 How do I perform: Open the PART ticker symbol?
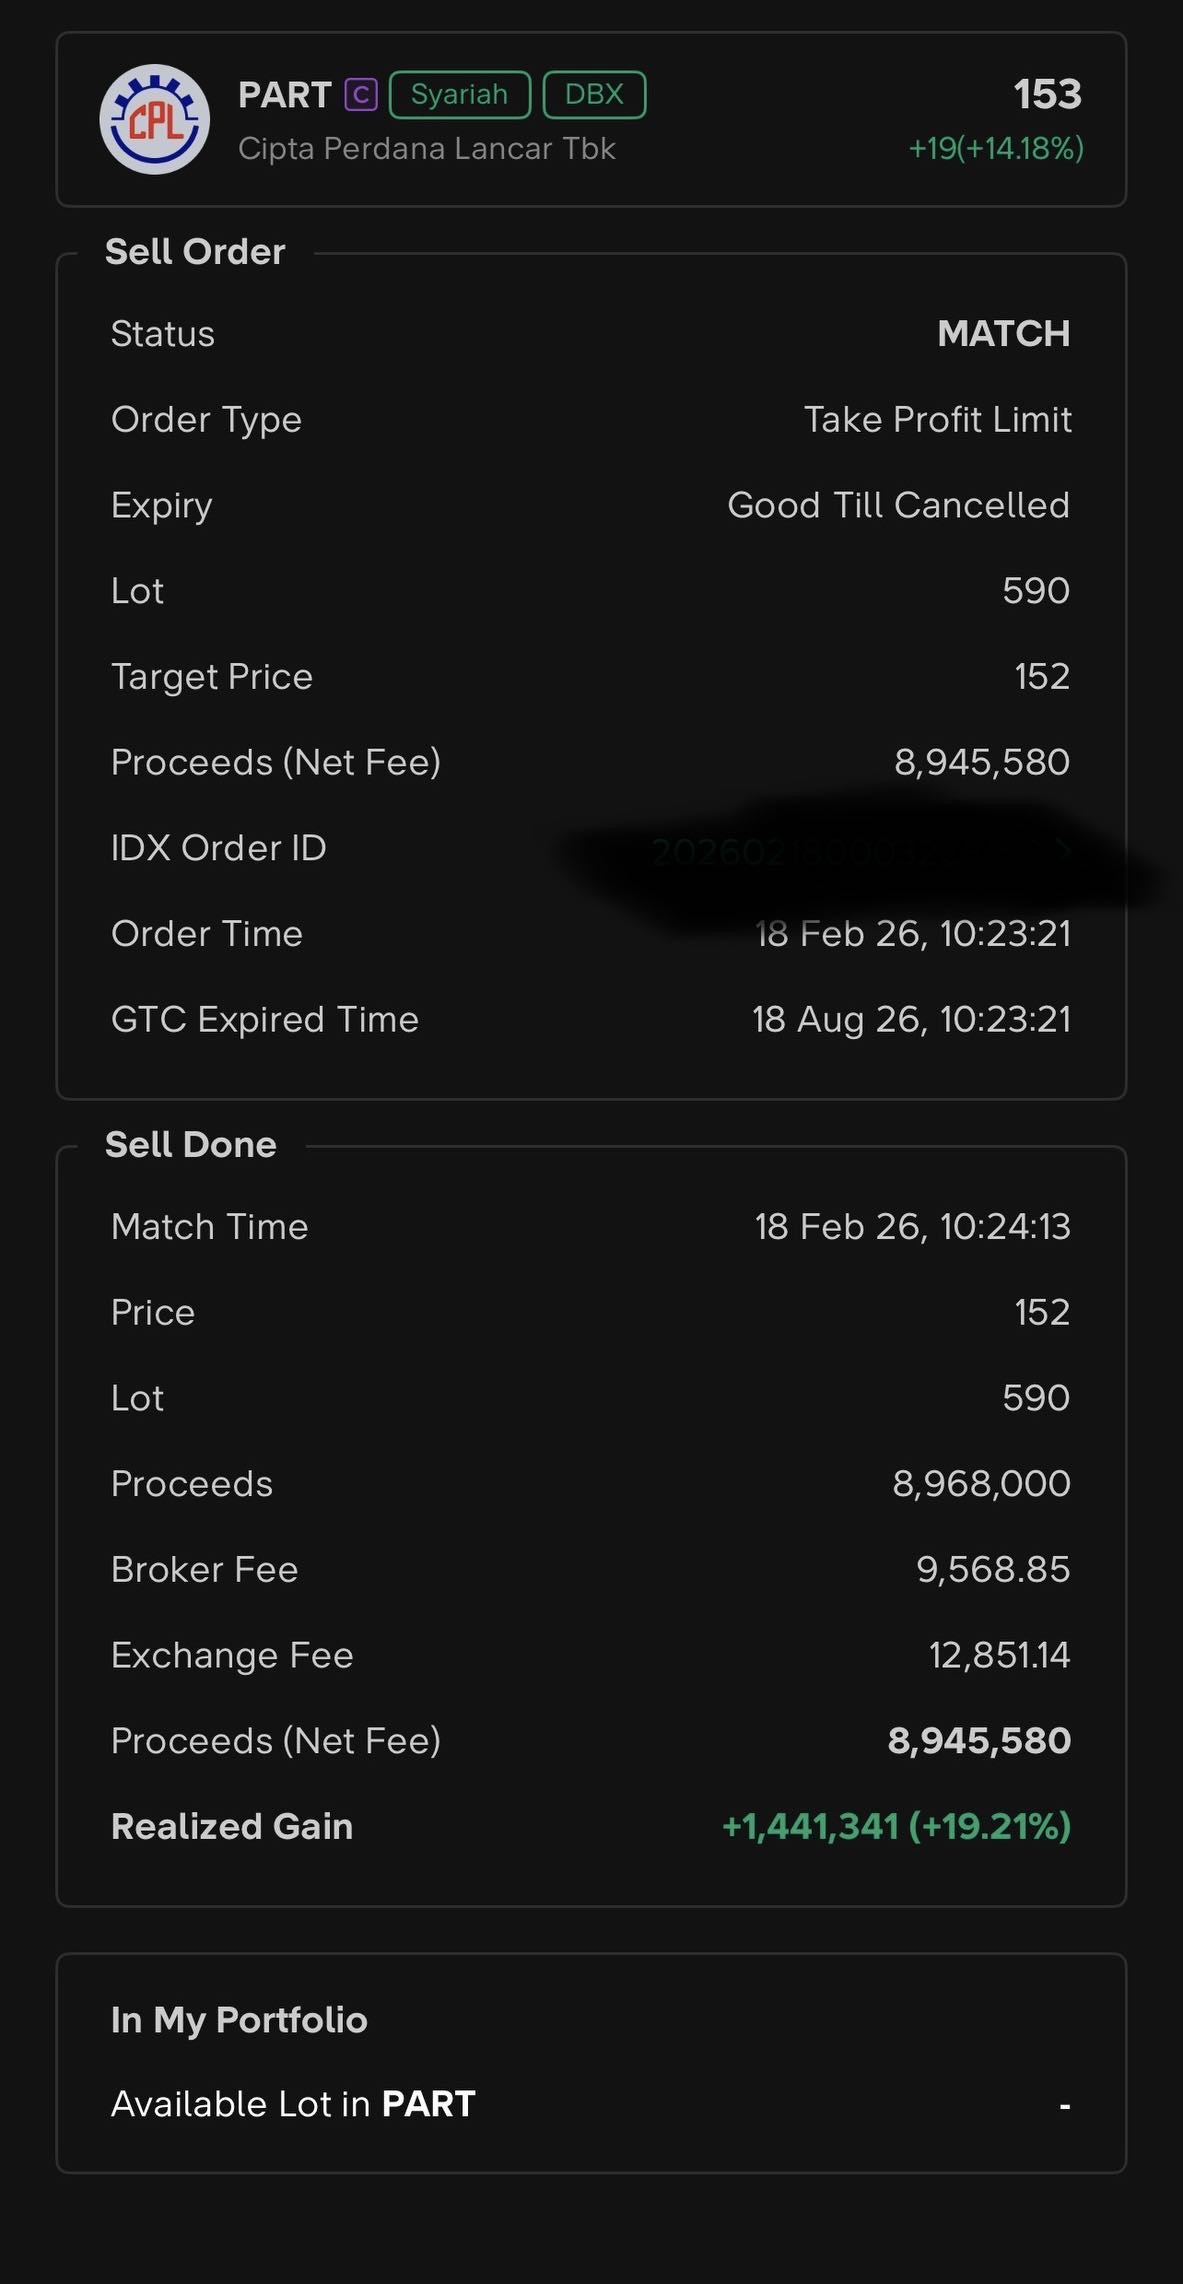[285, 95]
